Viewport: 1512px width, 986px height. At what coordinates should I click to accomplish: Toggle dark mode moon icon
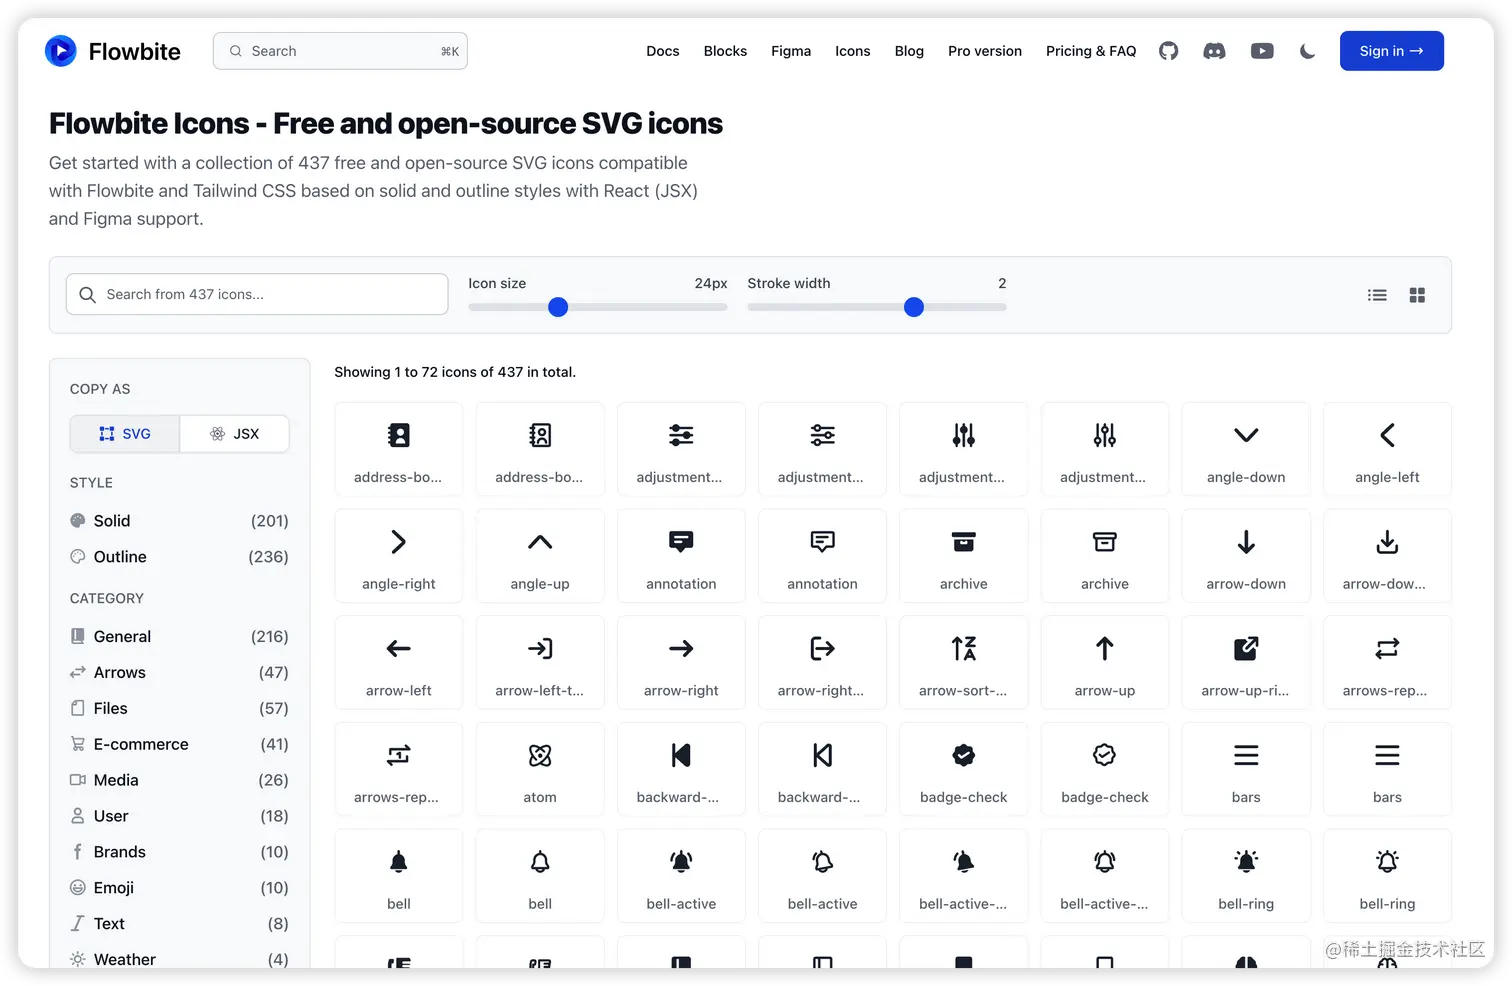click(1307, 51)
